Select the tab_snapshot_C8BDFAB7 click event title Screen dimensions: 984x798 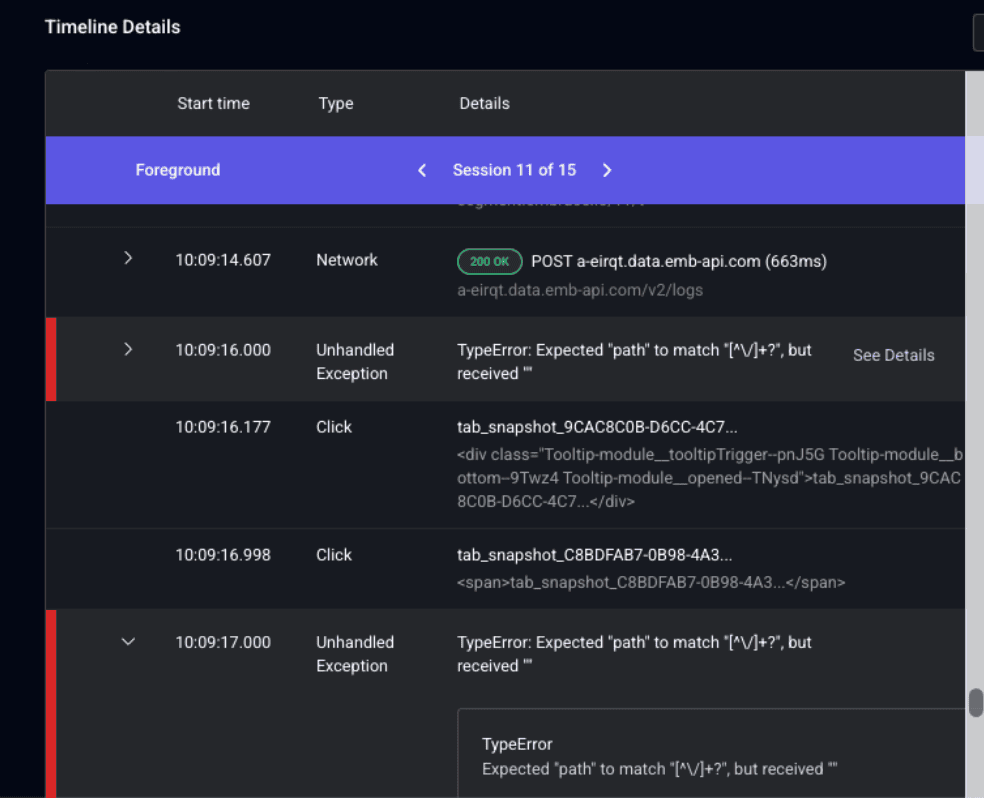[594, 555]
